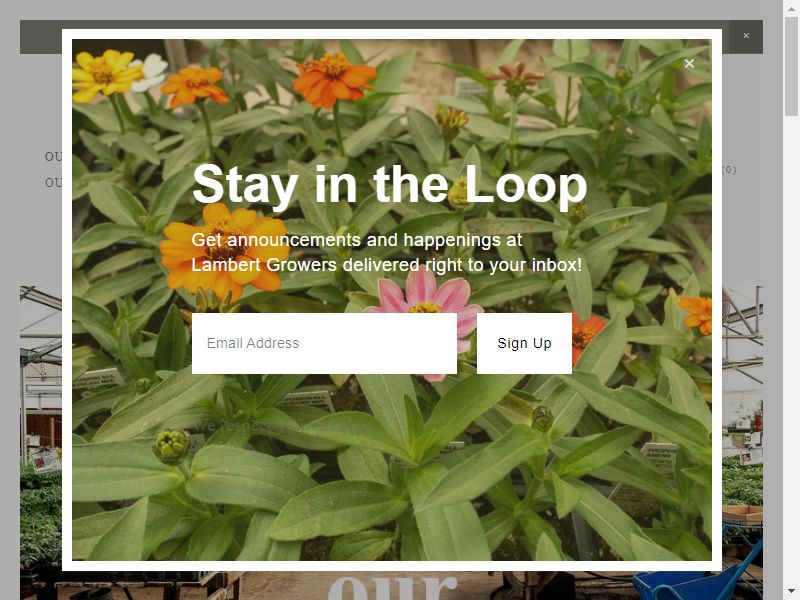800x600 pixels.
Task: Dismiss the dark announcement banner
Action: pos(746,36)
